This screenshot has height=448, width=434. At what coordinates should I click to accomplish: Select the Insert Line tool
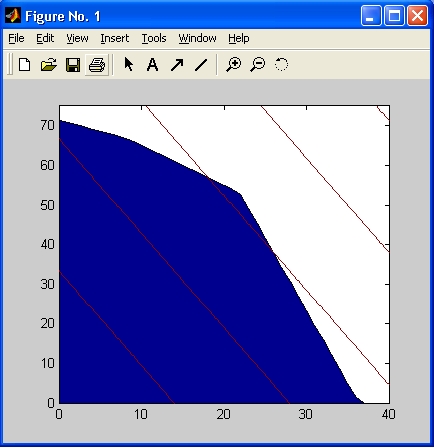(201, 65)
